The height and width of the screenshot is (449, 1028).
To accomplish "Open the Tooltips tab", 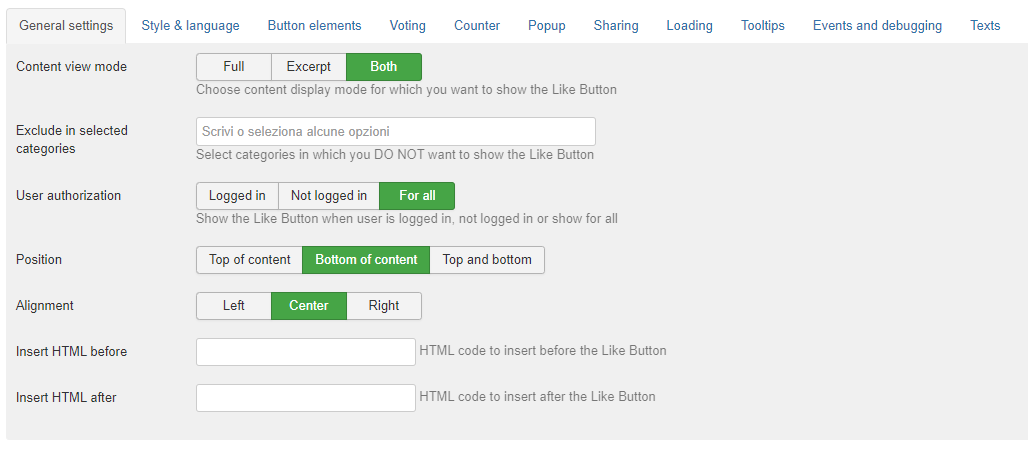I will [x=762, y=26].
